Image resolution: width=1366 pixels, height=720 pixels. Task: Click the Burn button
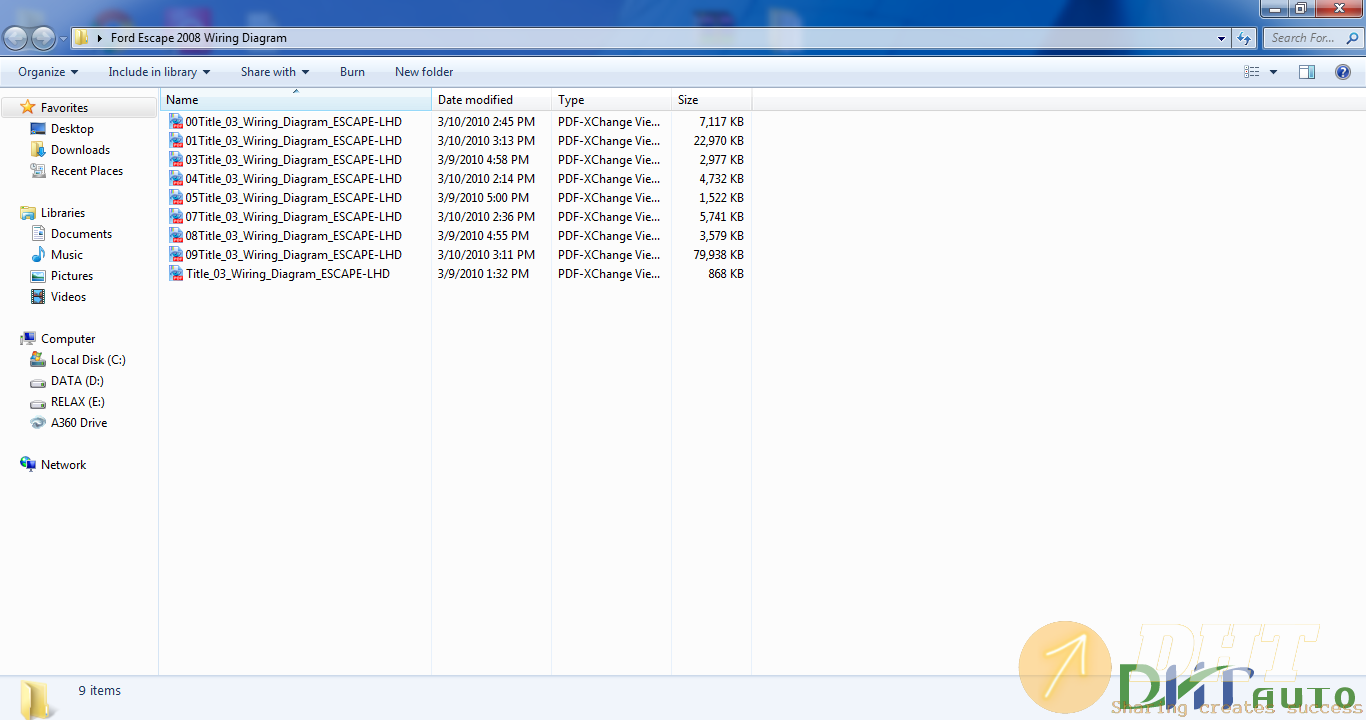pyautogui.click(x=352, y=72)
